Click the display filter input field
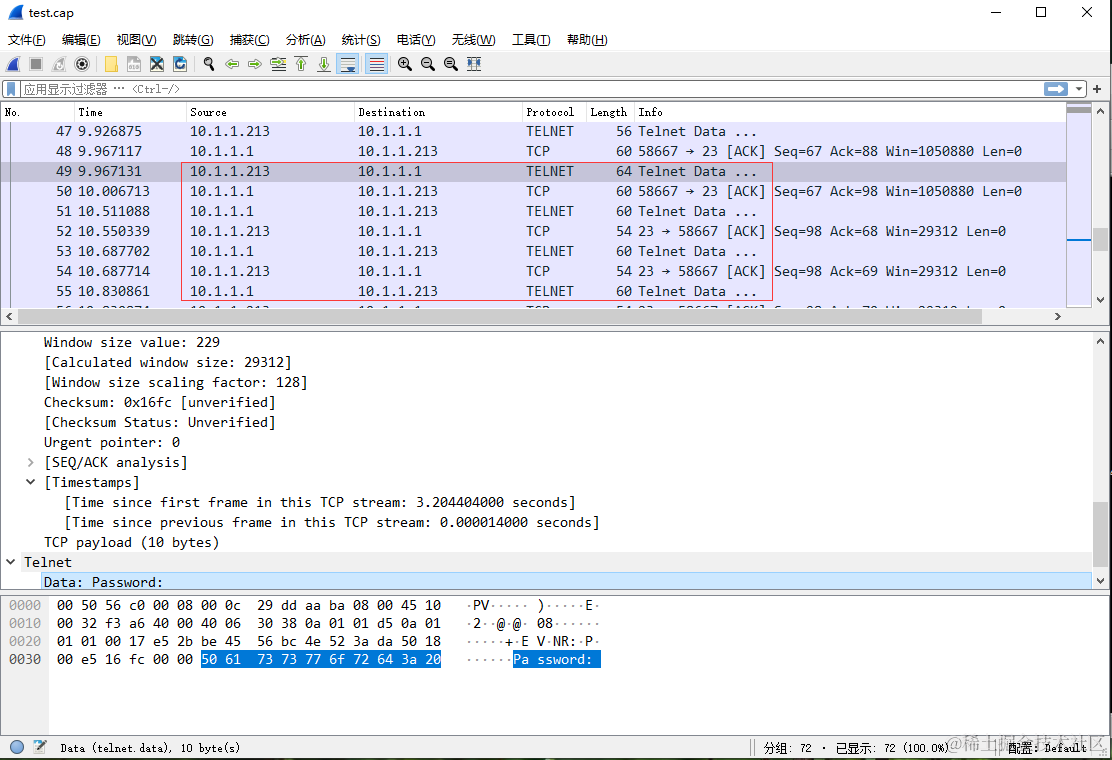This screenshot has width=1112, height=760. [530, 89]
